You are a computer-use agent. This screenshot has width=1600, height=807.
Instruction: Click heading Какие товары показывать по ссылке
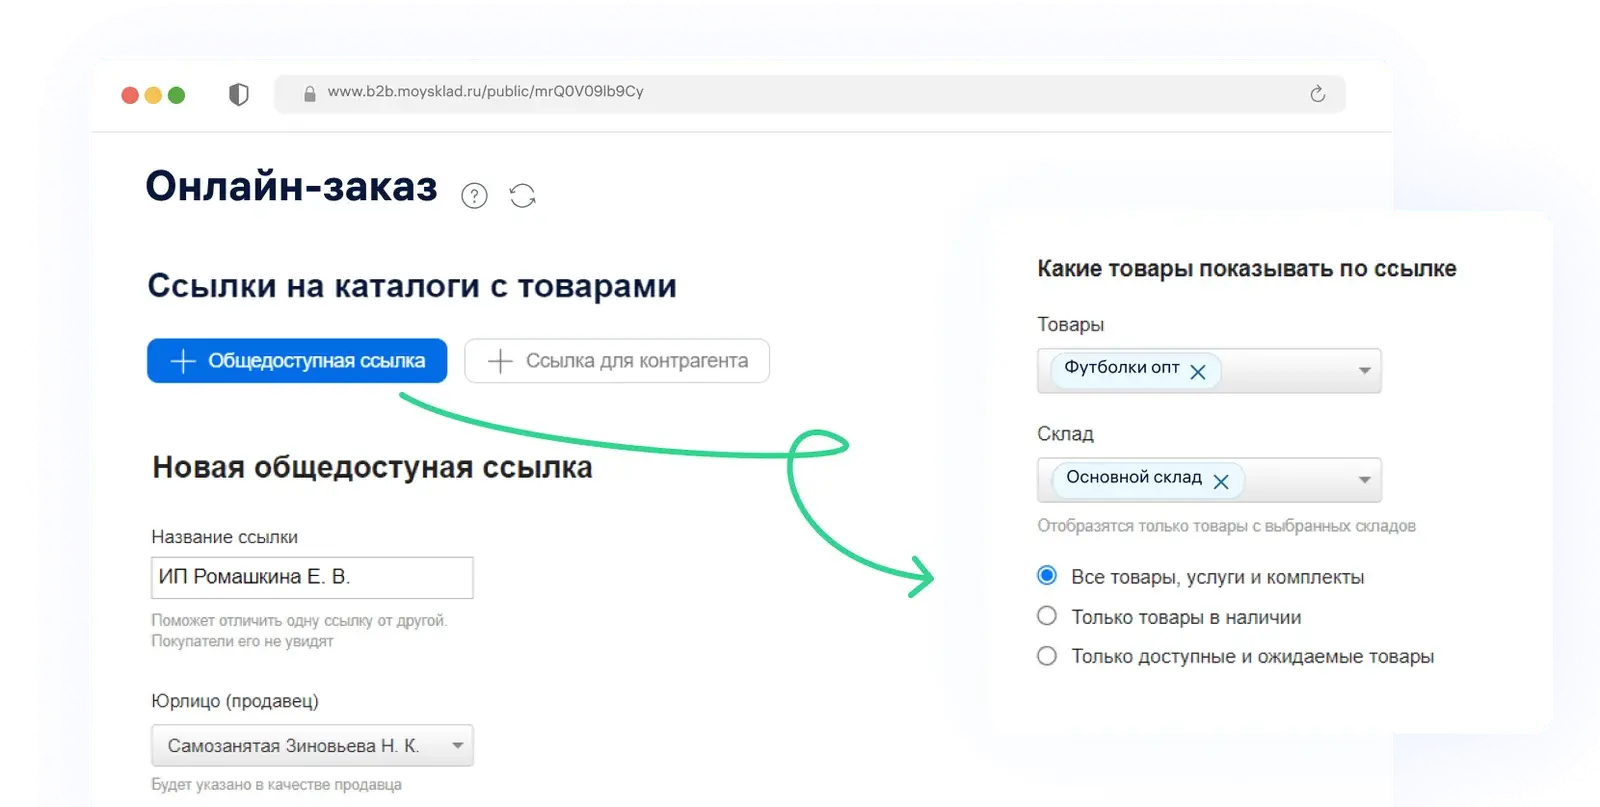pyautogui.click(x=1247, y=269)
